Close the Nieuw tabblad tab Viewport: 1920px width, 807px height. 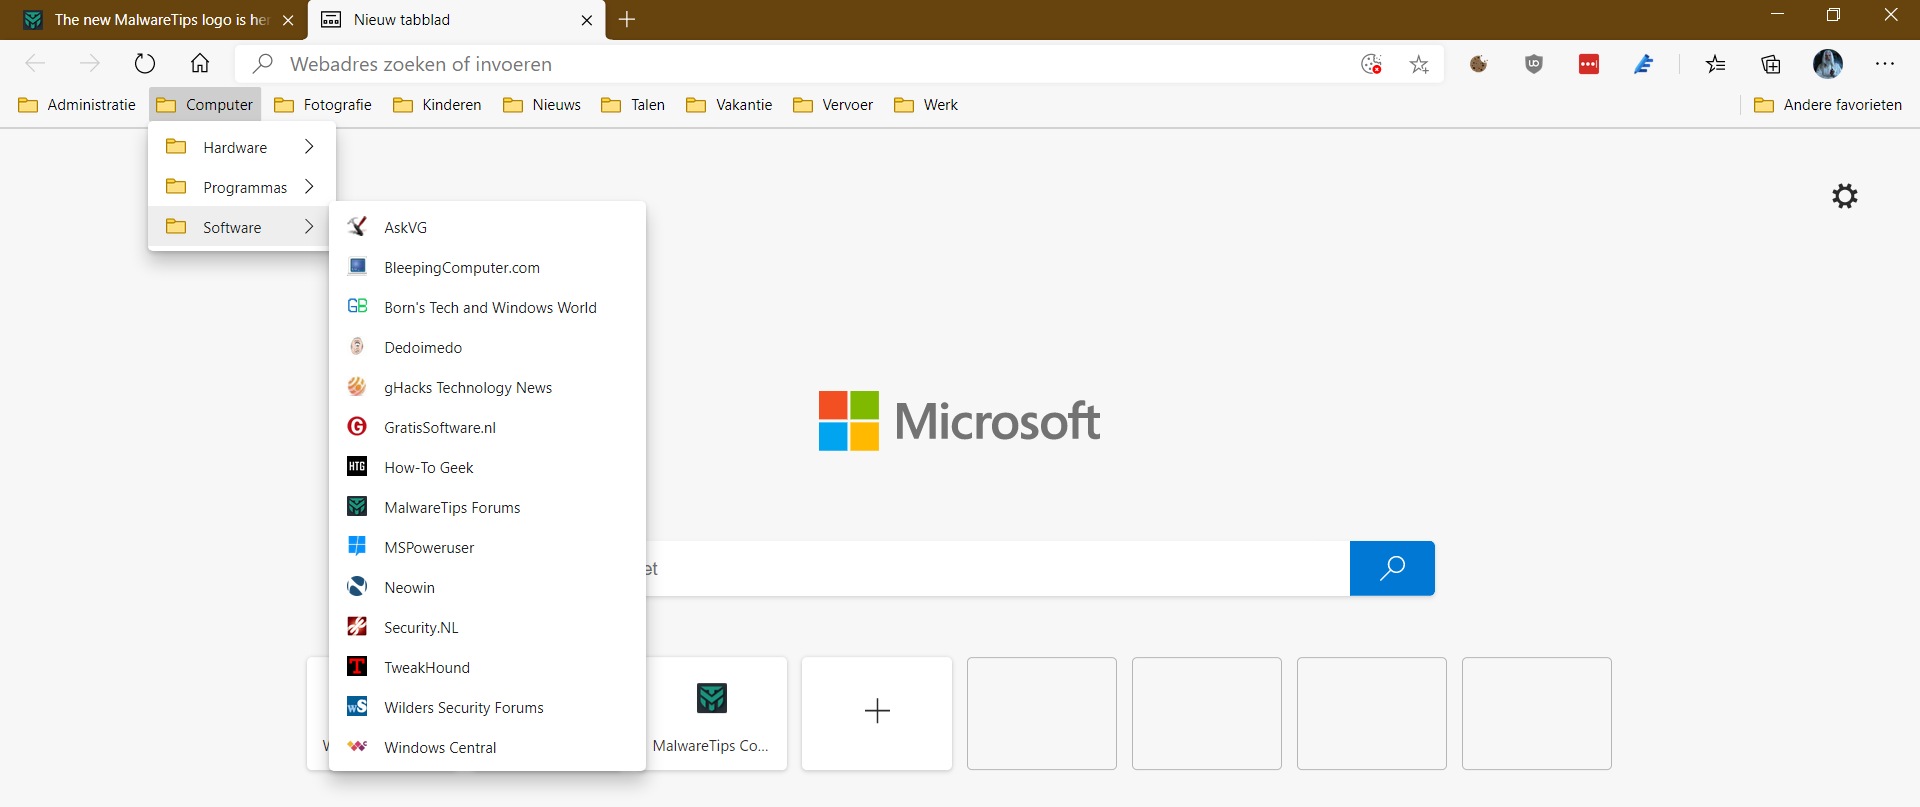point(587,20)
